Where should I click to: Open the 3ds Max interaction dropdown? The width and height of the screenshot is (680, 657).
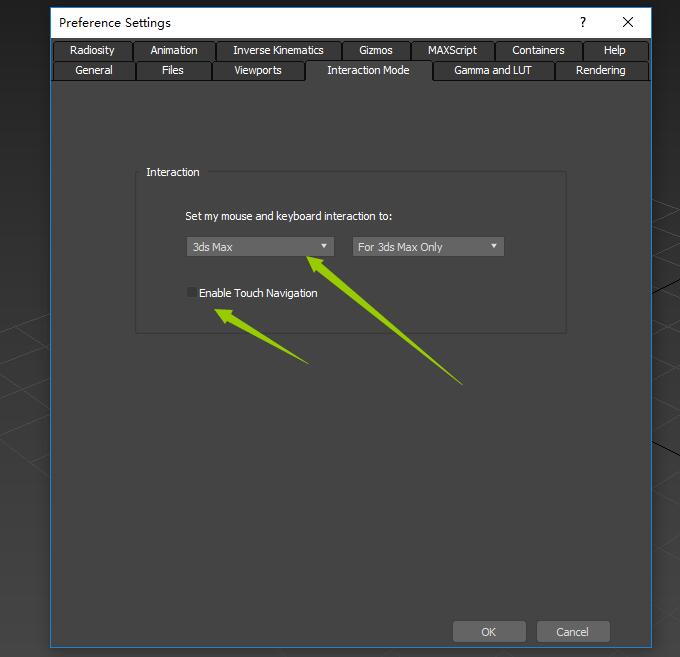(260, 246)
